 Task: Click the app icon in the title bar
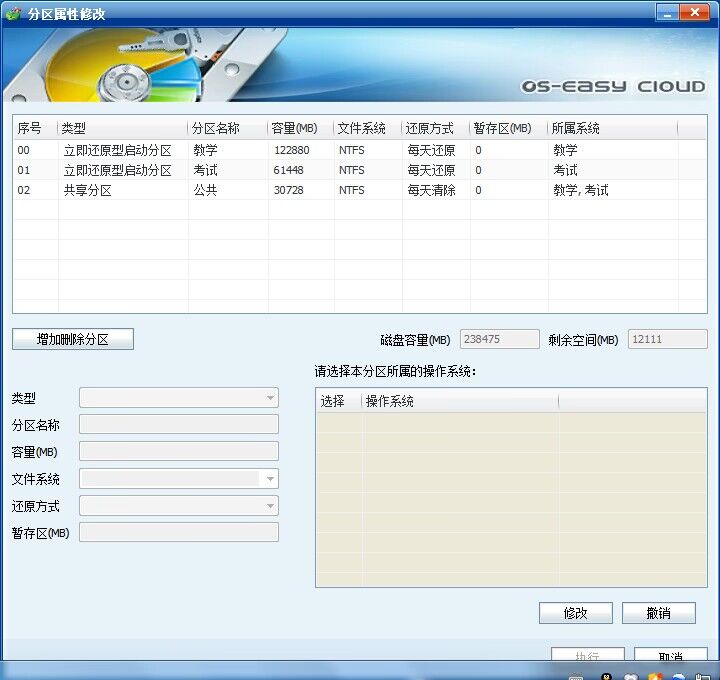(13, 13)
